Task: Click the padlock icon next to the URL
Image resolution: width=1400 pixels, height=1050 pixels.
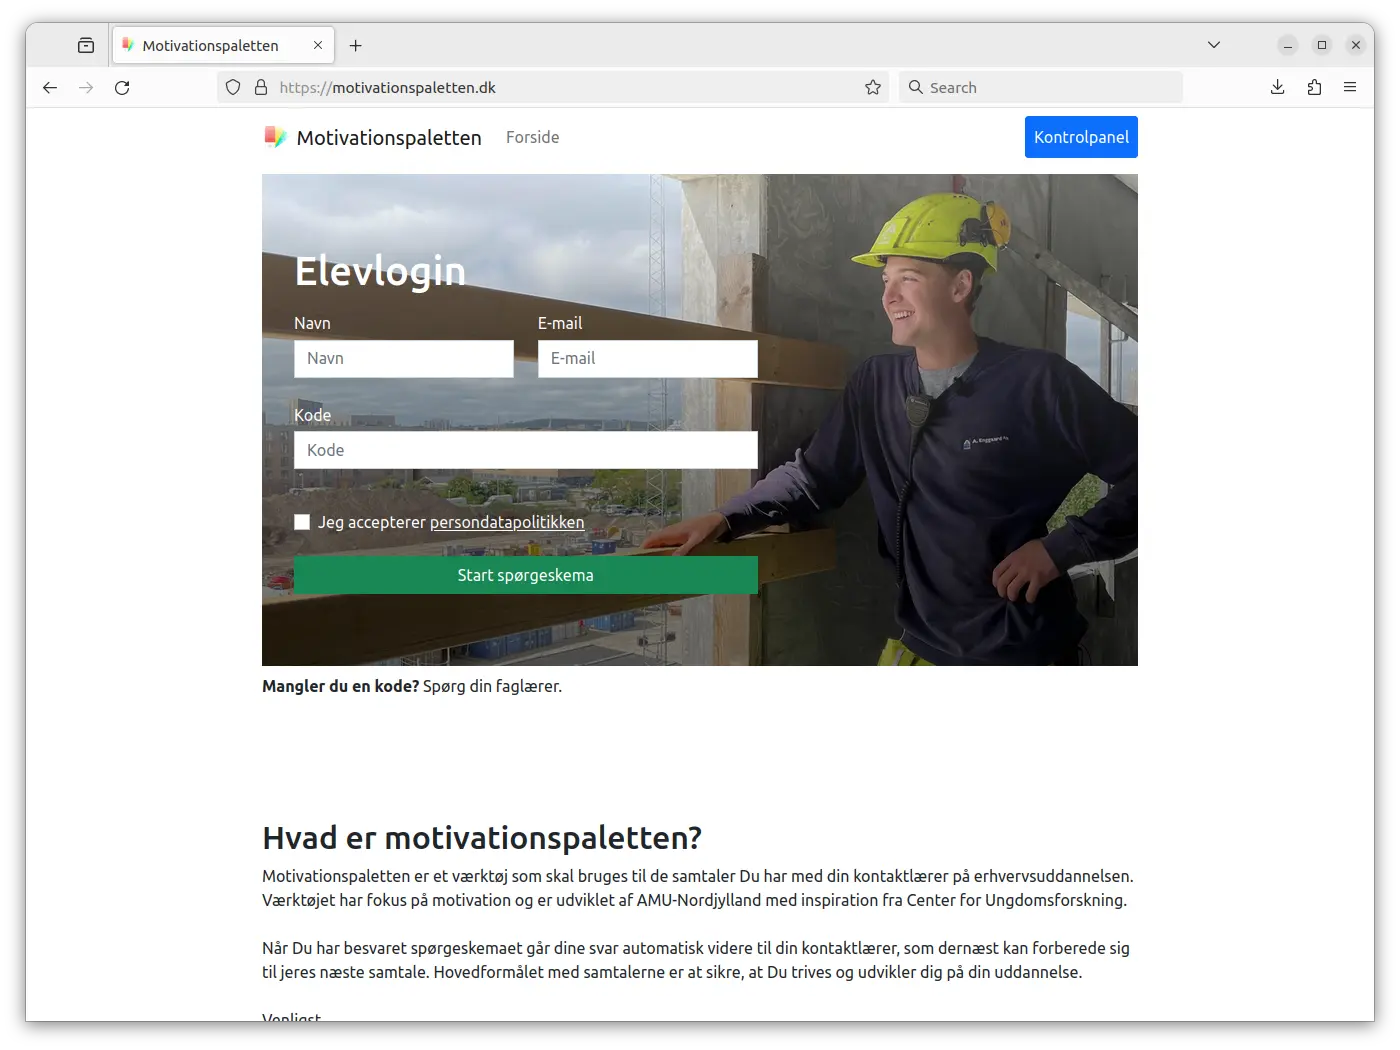Action: [x=260, y=87]
